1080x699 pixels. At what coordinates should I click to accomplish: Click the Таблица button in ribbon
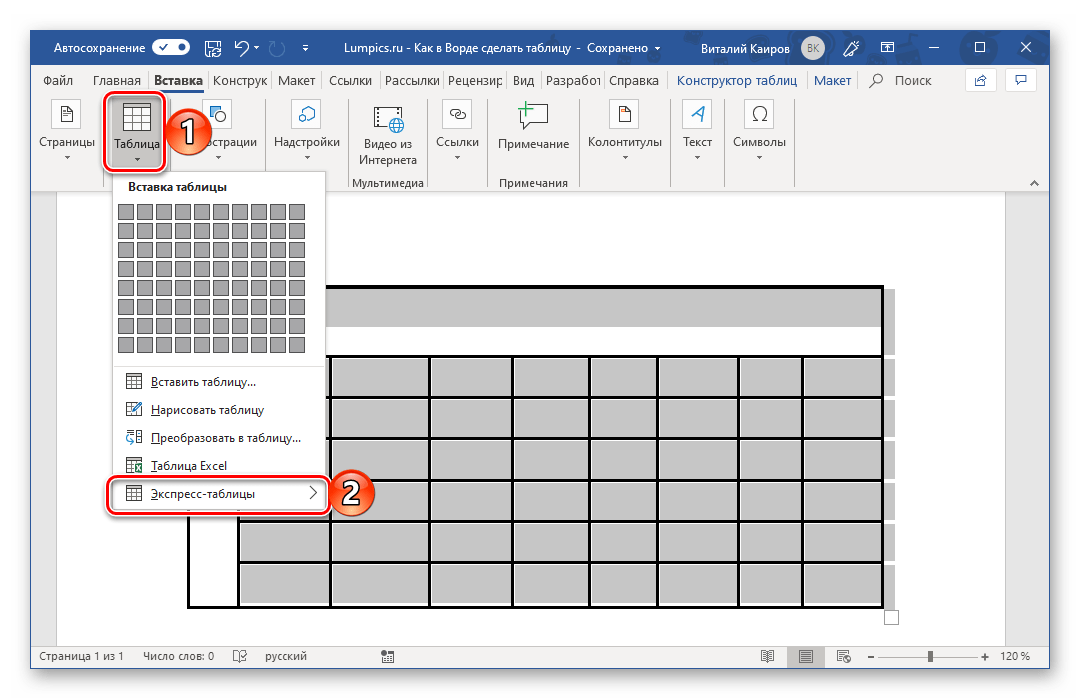[136, 132]
